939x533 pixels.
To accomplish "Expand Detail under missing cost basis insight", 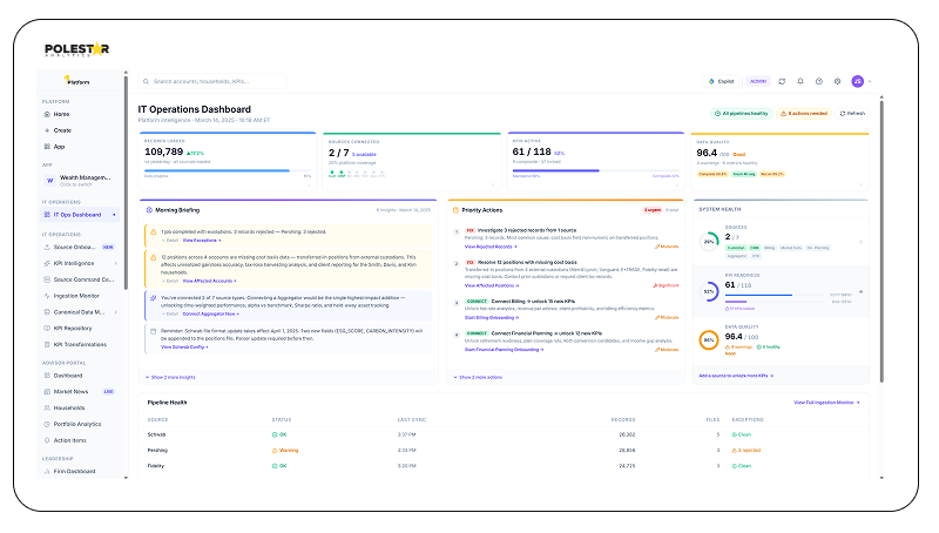I will point(170,281).
